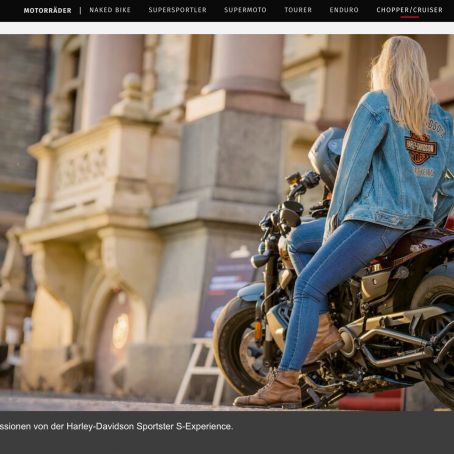Click the Harley-Davidson Sportster S-Experience caption
Screen dimensions: 454x454
pos(116,426)
